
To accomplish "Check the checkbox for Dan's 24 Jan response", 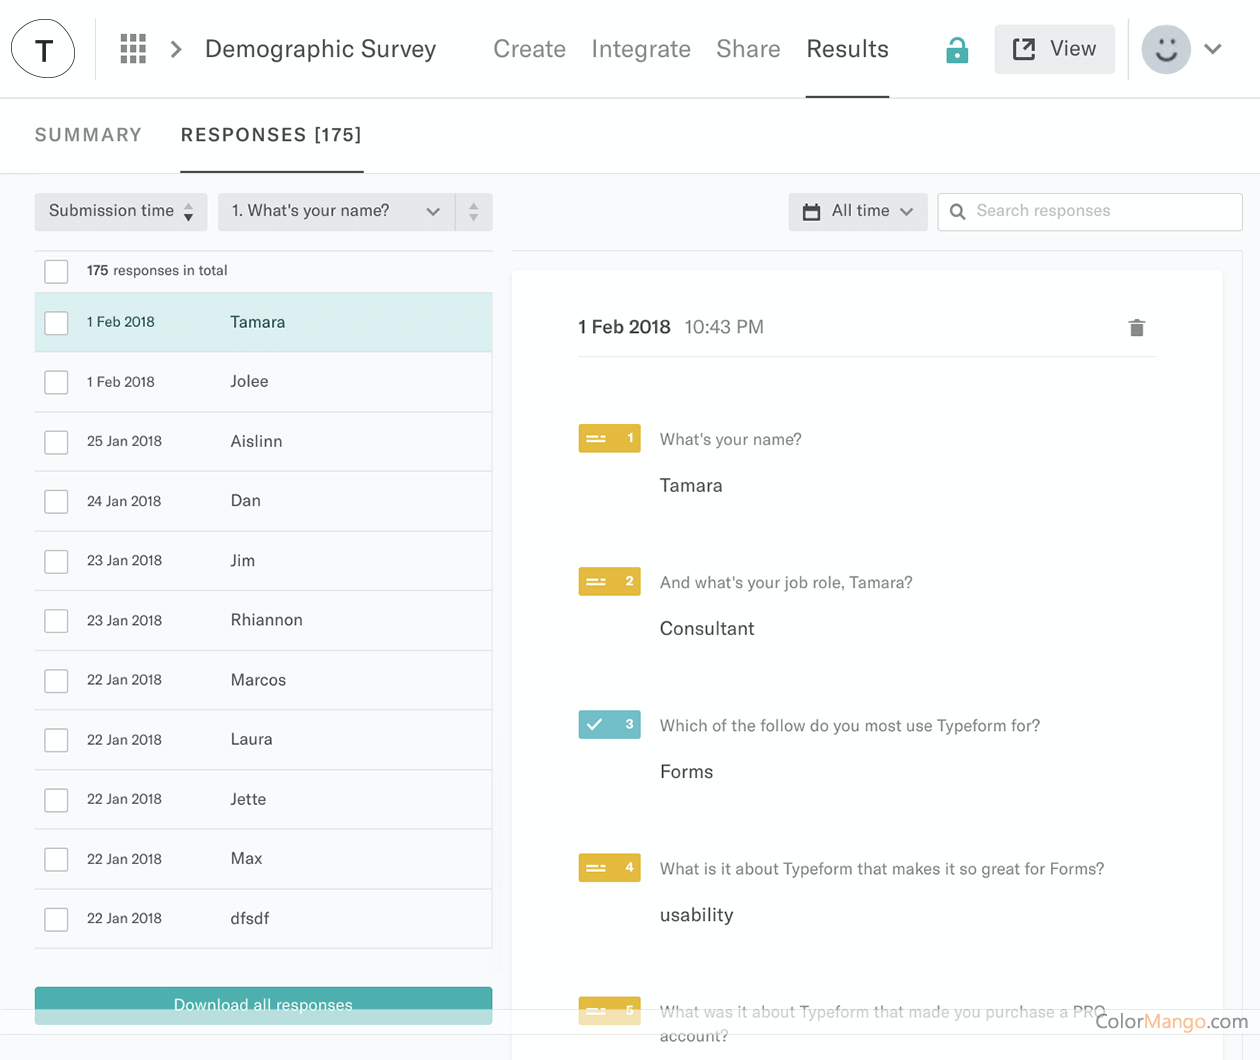I will 56,501.
